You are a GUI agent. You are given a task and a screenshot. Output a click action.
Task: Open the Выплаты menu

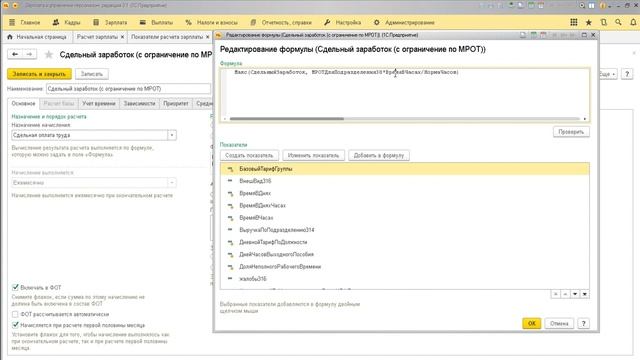coord(162,22)
